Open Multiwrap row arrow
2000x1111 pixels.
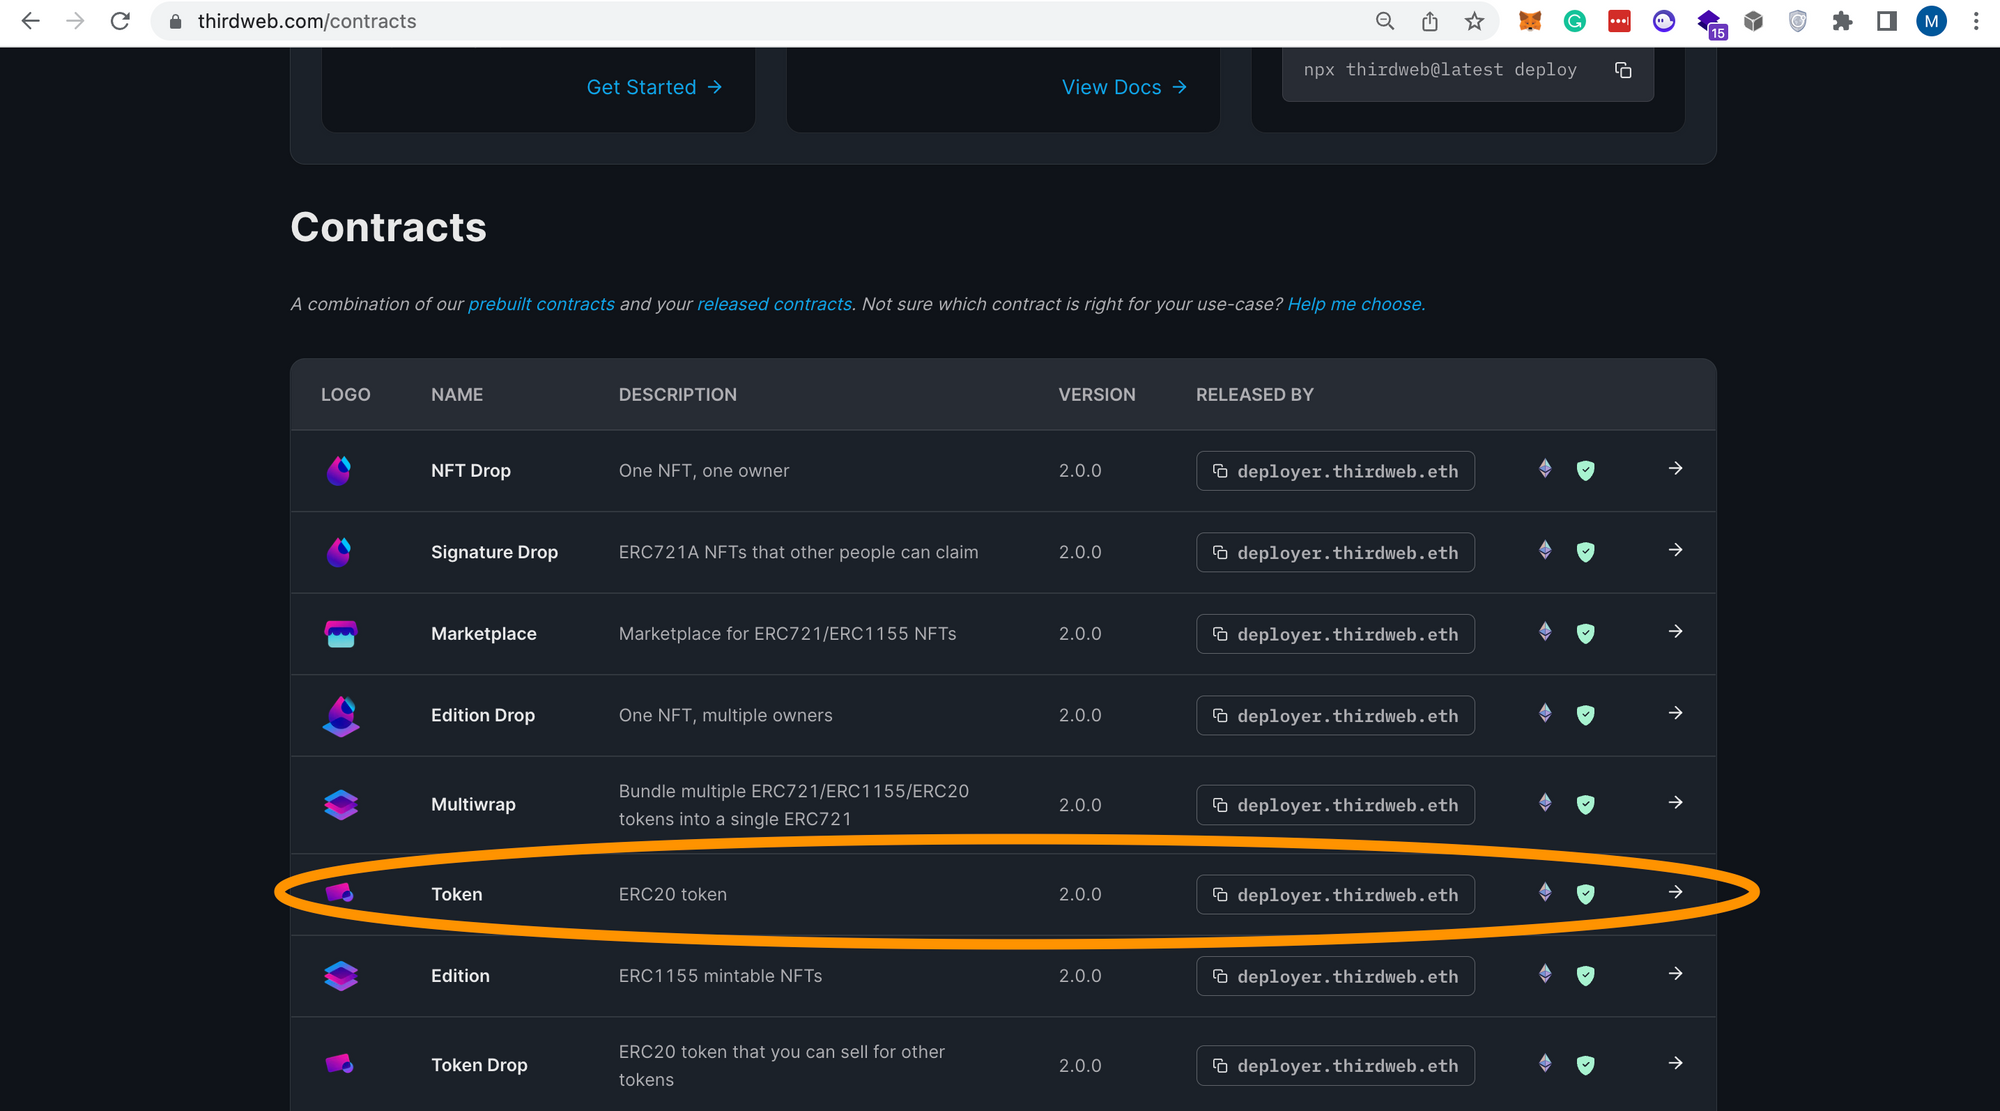[1675, 802]
